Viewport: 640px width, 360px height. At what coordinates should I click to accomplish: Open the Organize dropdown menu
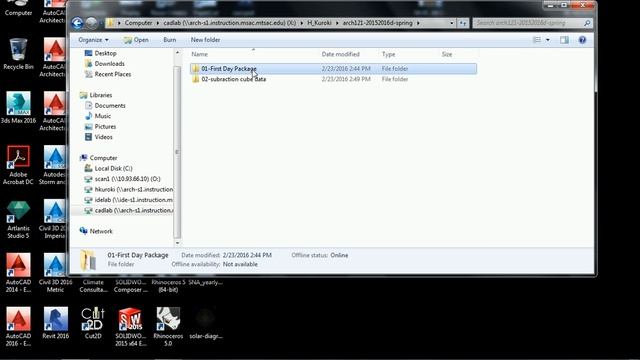93,40
